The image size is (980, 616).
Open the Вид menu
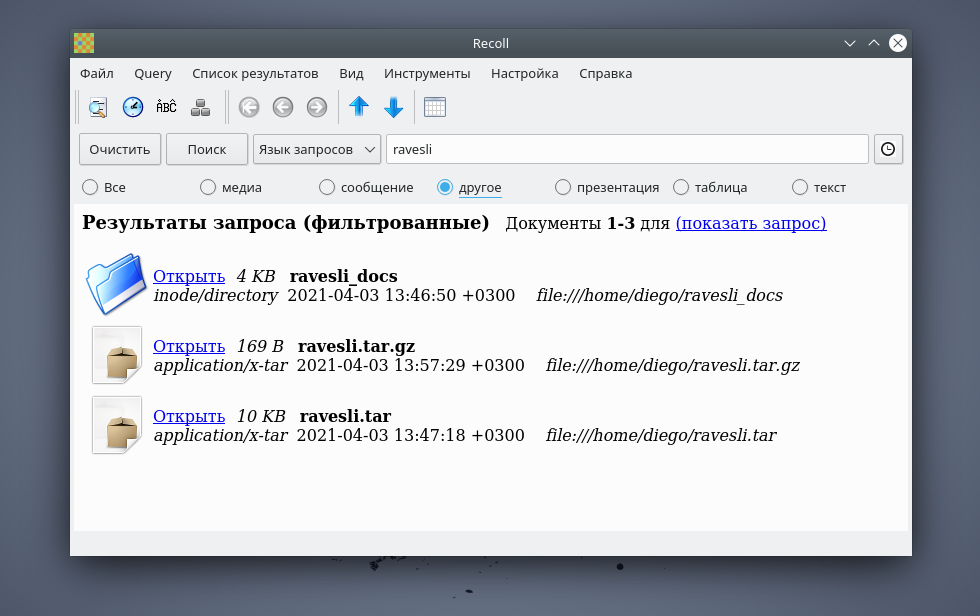coord(351,74)
